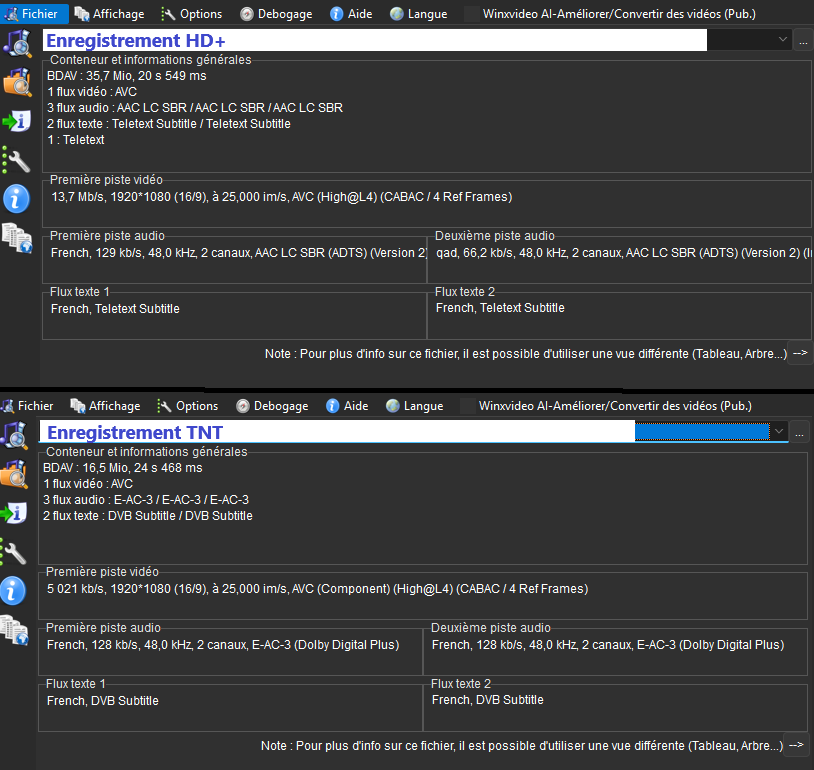Screen dimensions: 814x770
Task: Click '13,7 Mb/s, 1920*1080' video track text
Action: 282,197
